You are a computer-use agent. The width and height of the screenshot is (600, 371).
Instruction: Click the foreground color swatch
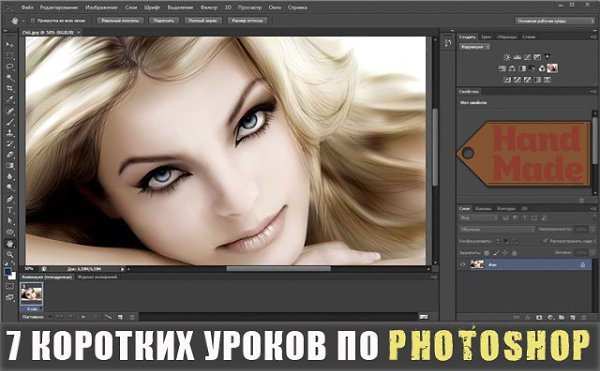click(x=8, y=272)
